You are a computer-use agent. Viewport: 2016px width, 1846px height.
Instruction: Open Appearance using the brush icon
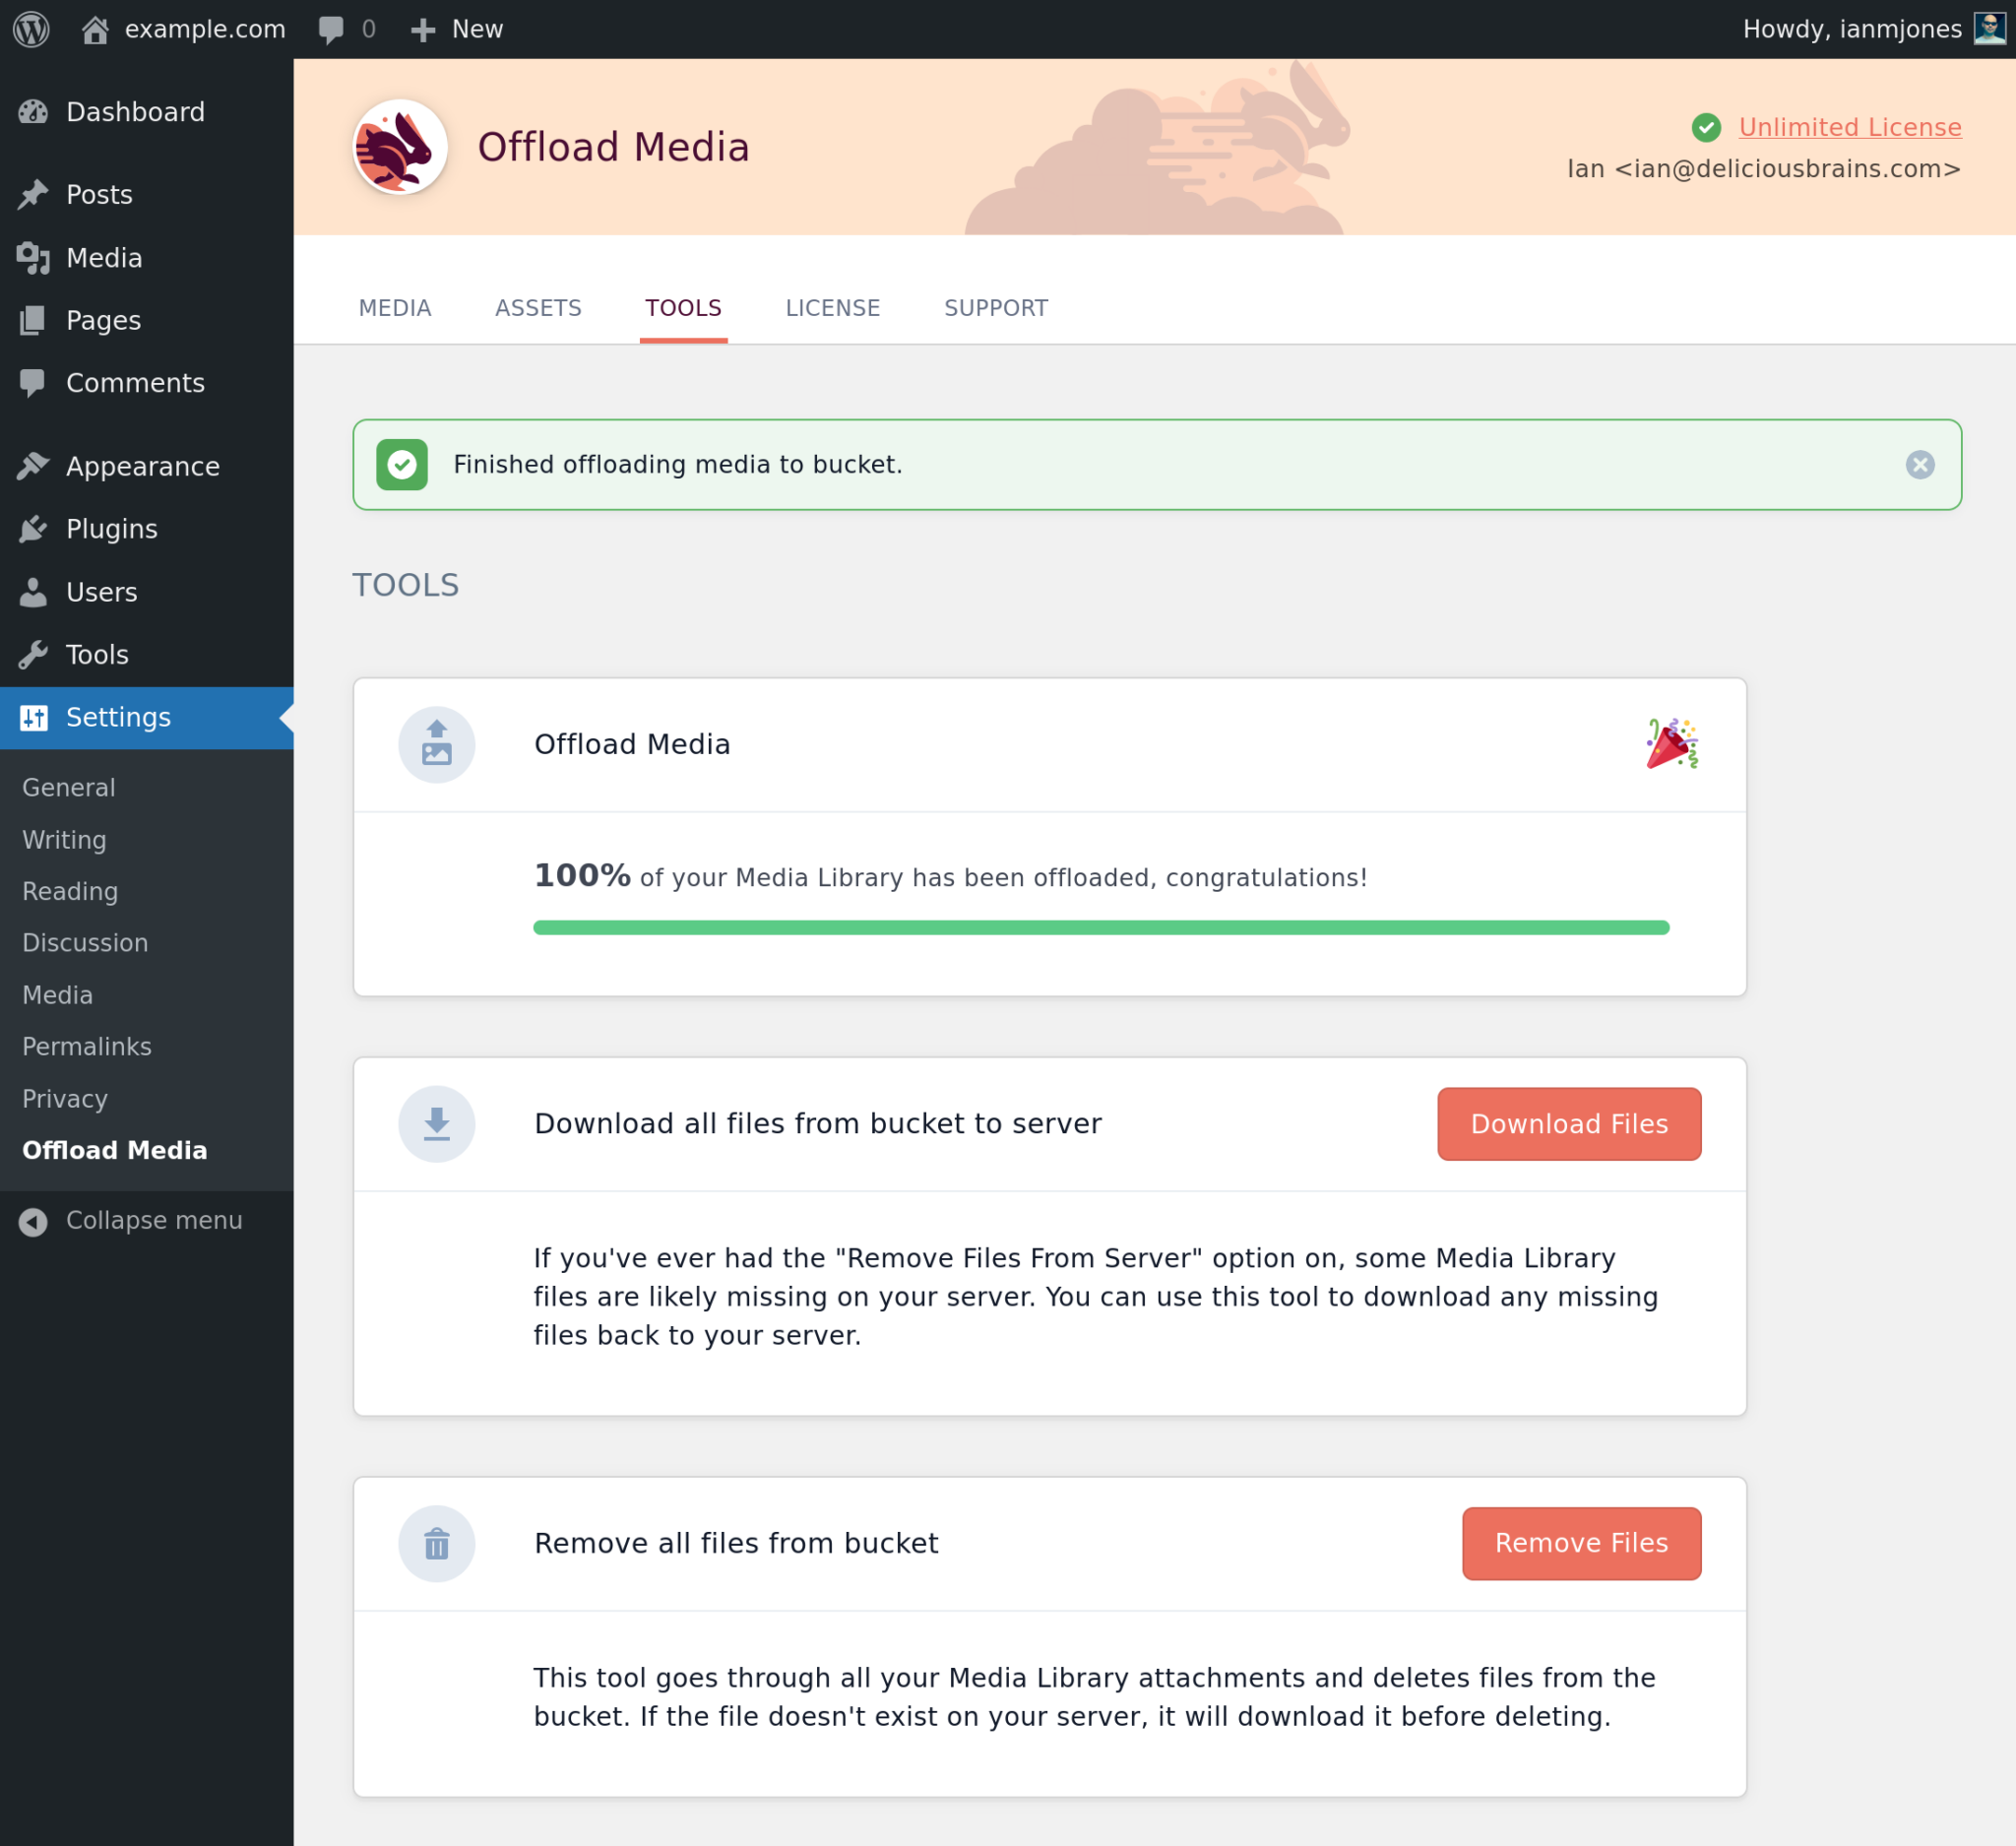(x=33, y=465)
